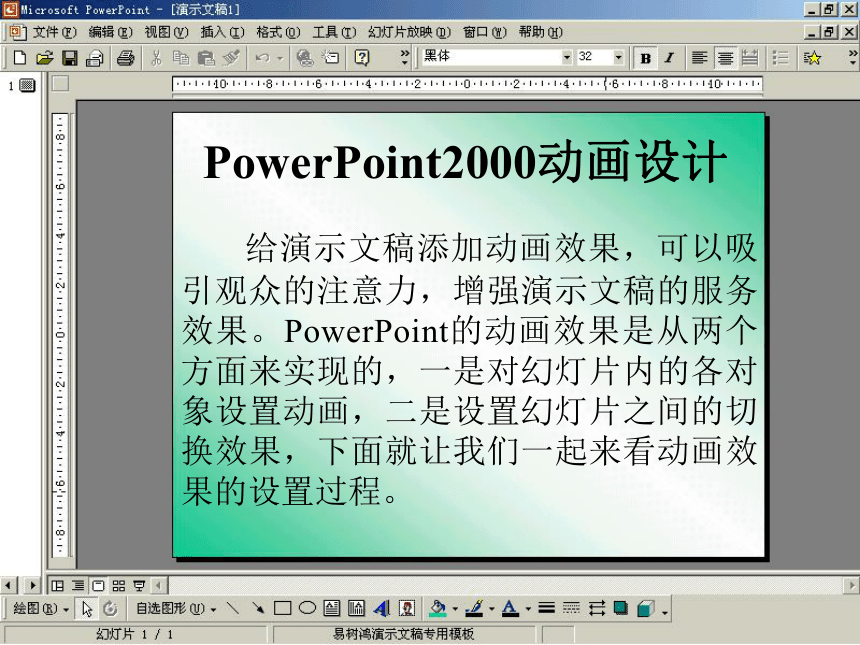Choose dash style
Viewport: 860px width, 645px height.
point(571,608)
